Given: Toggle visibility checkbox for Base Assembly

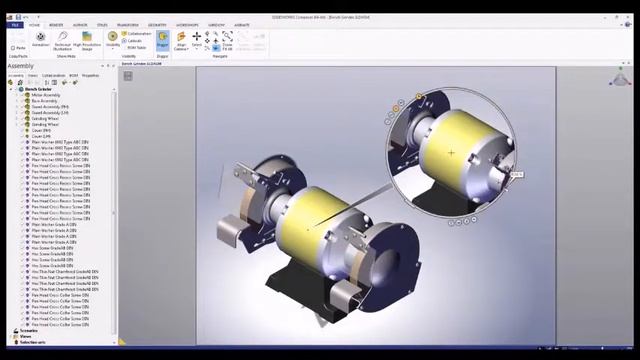Looking at the screenshot, I should click(x=23, y=101).
